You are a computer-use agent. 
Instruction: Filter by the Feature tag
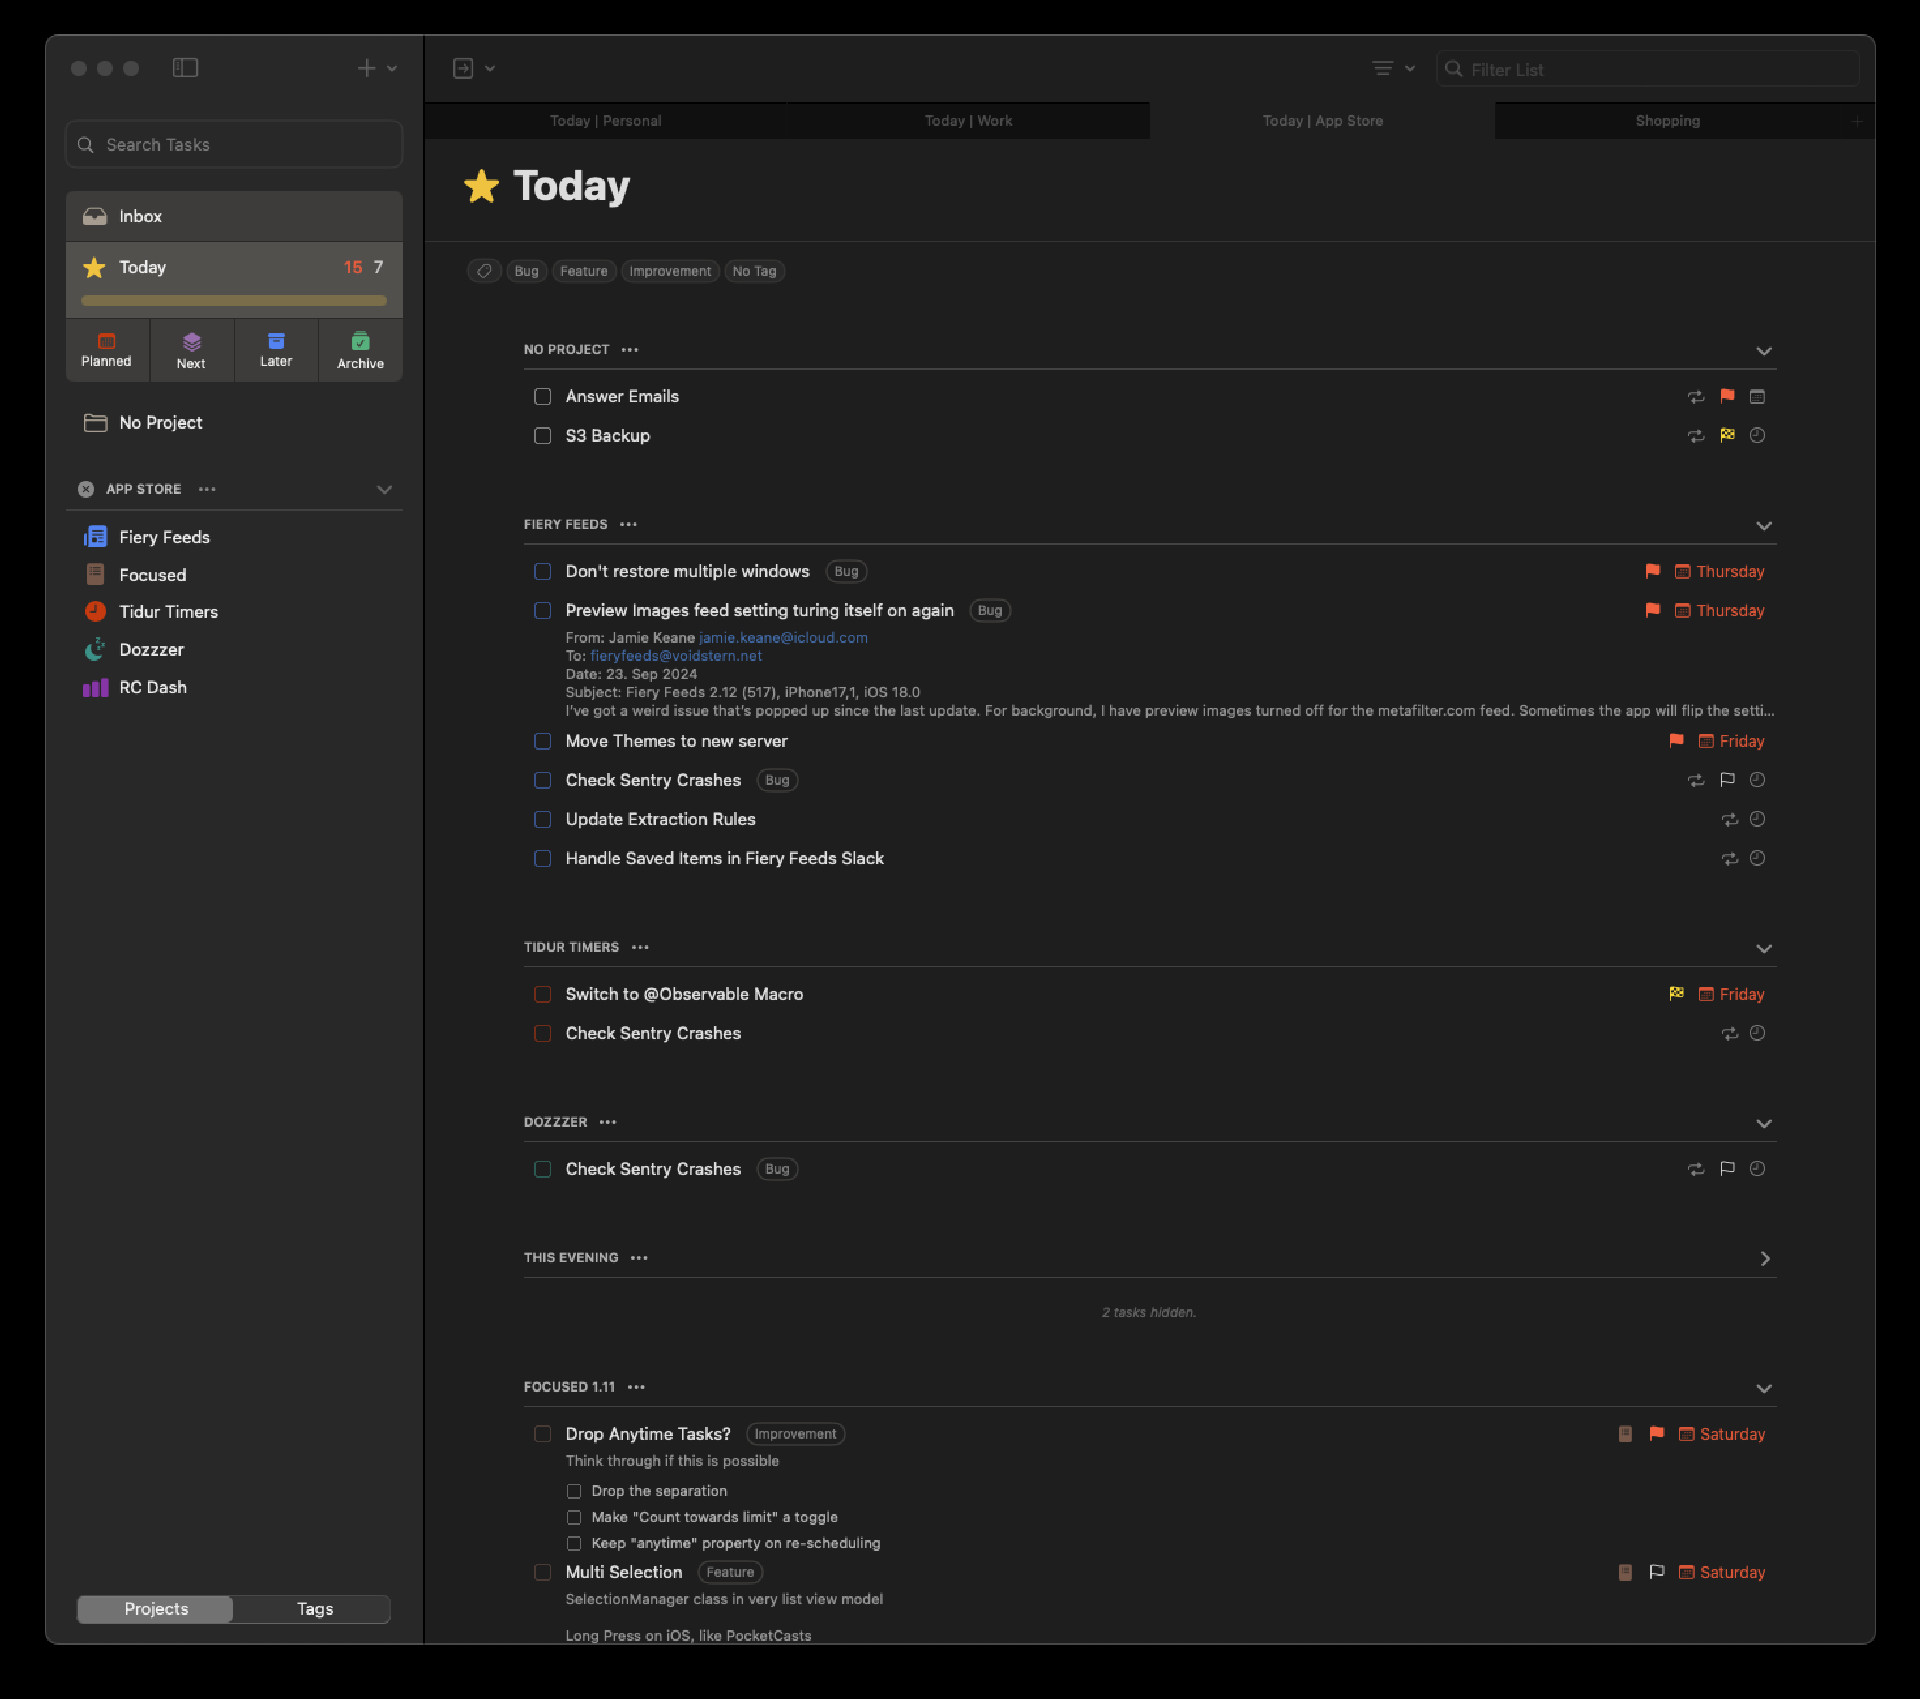[583, 271]
